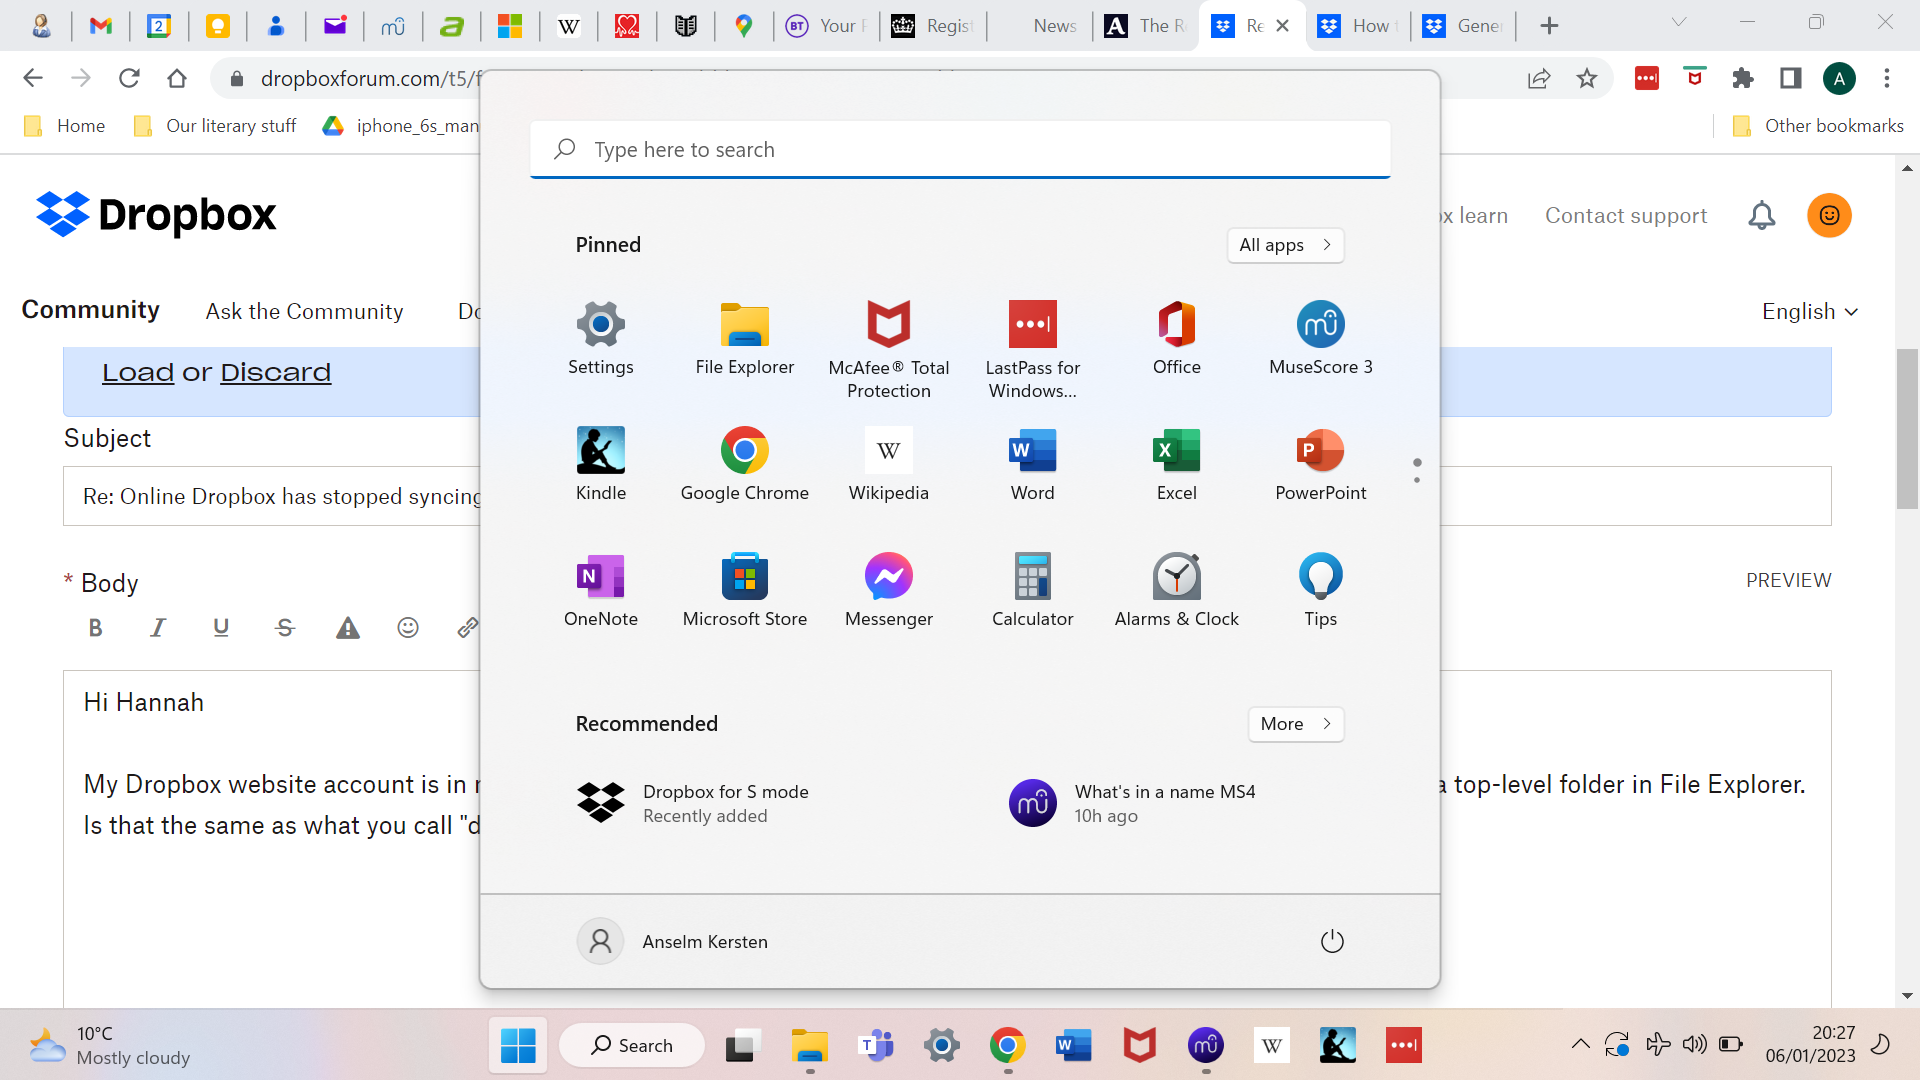Open Chrome's three-dot menu
The width and height of the screenshot is (1920, 1080).
pyautogui.click(x=1887, y=78)
